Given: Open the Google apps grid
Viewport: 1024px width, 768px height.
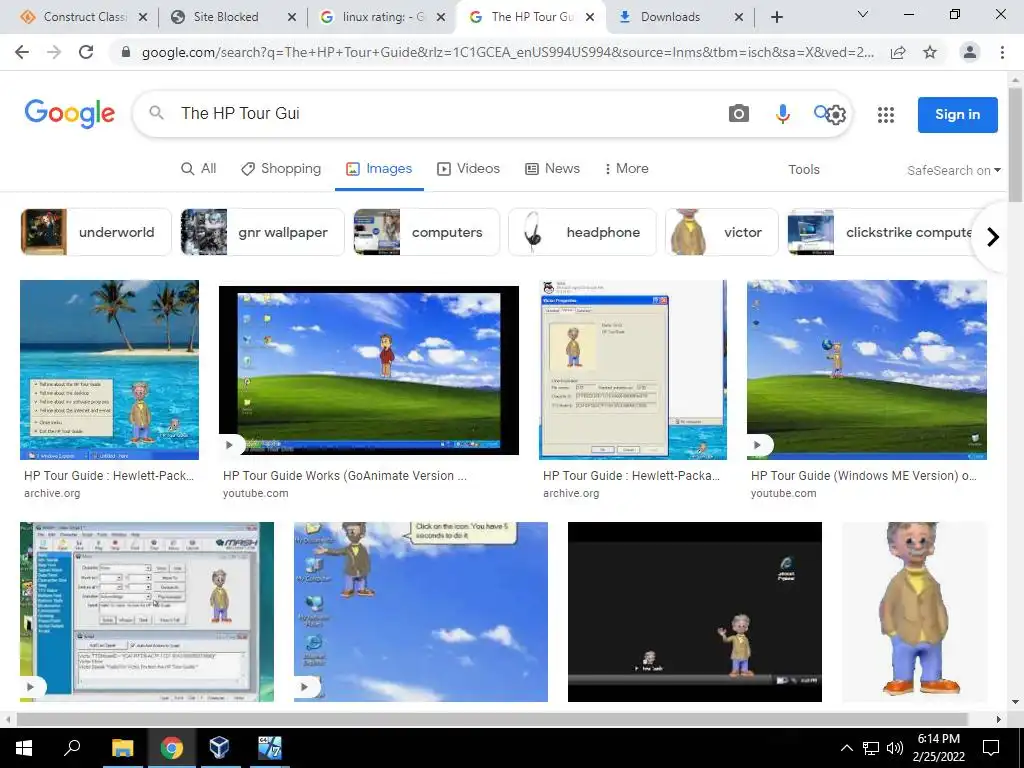Looking at the screenshot, I should tap(886, 115).
